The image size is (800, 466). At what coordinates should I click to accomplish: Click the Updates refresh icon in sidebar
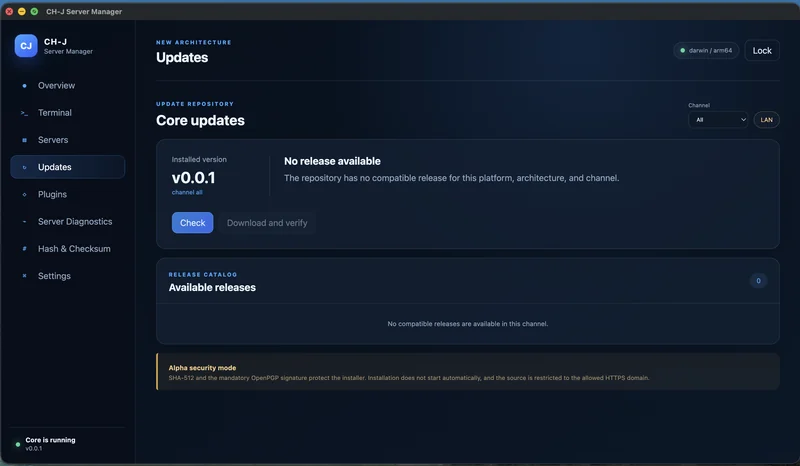coord(24,167)
